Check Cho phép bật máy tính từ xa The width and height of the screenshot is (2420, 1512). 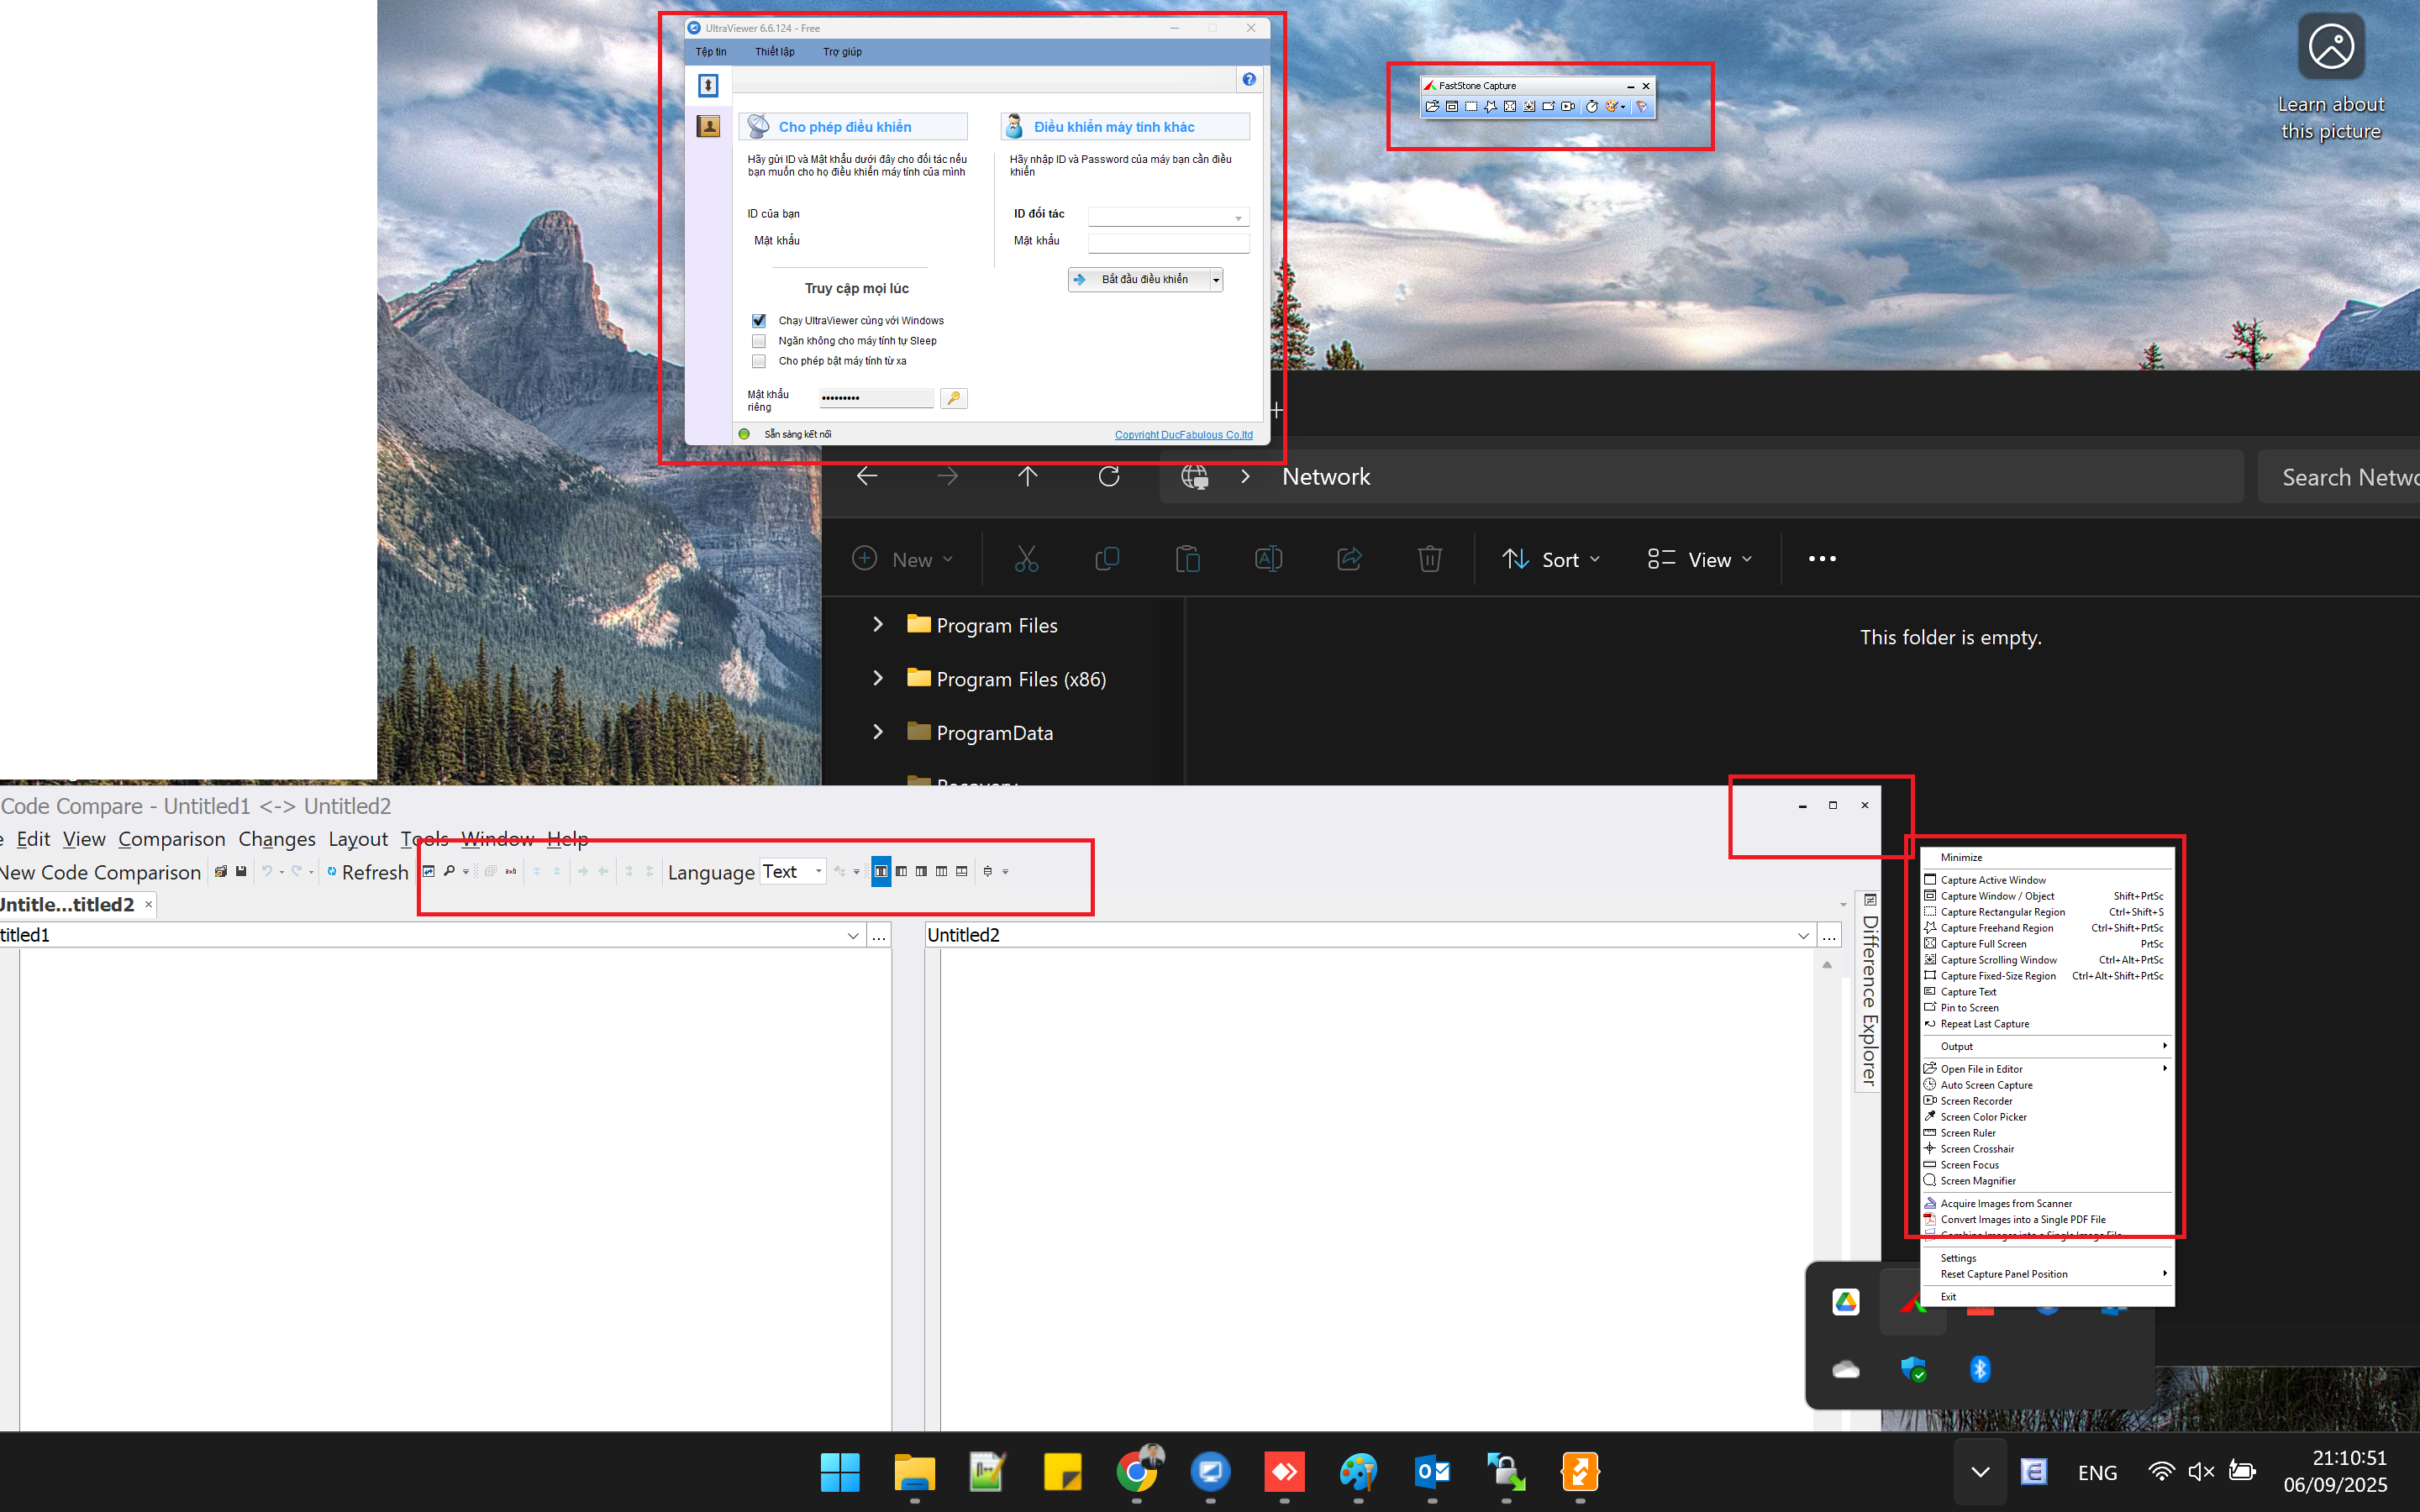point(759,361)
